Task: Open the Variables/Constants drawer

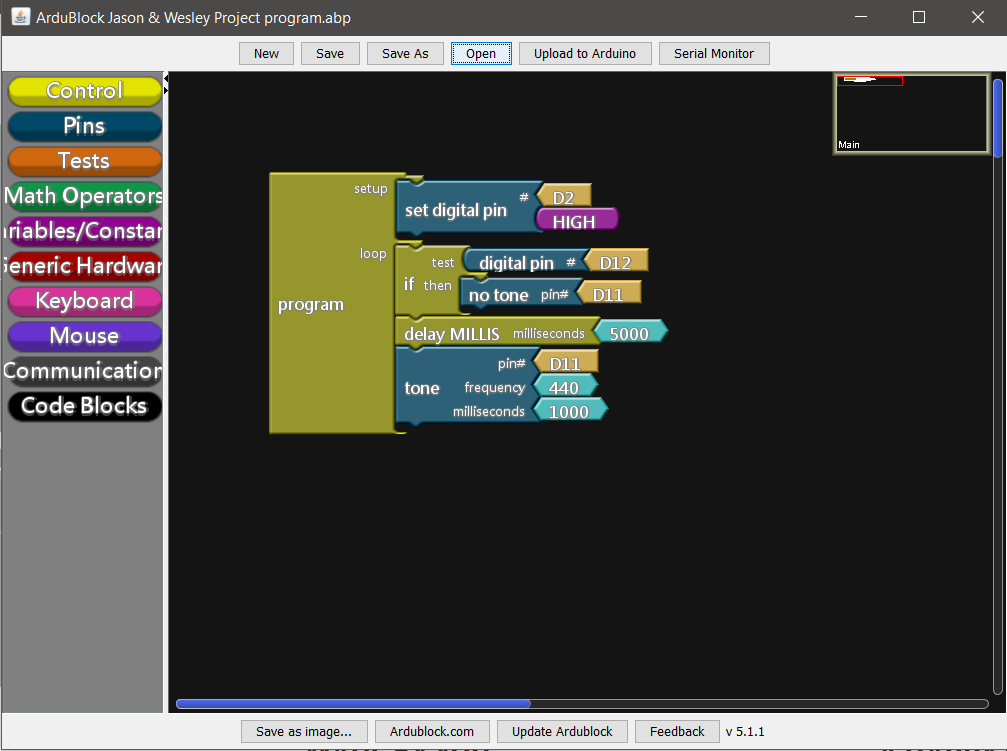Action: 83,231
